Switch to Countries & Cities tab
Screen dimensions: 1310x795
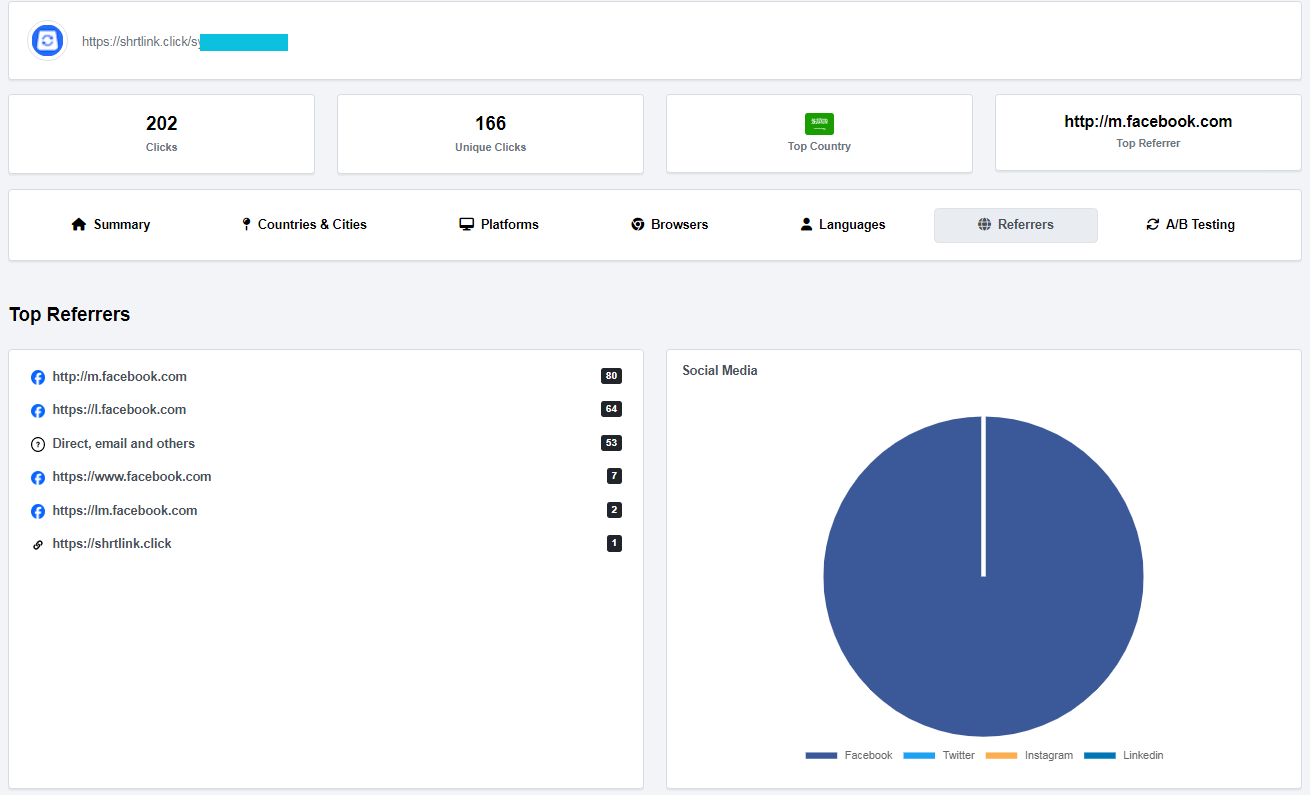304,225
